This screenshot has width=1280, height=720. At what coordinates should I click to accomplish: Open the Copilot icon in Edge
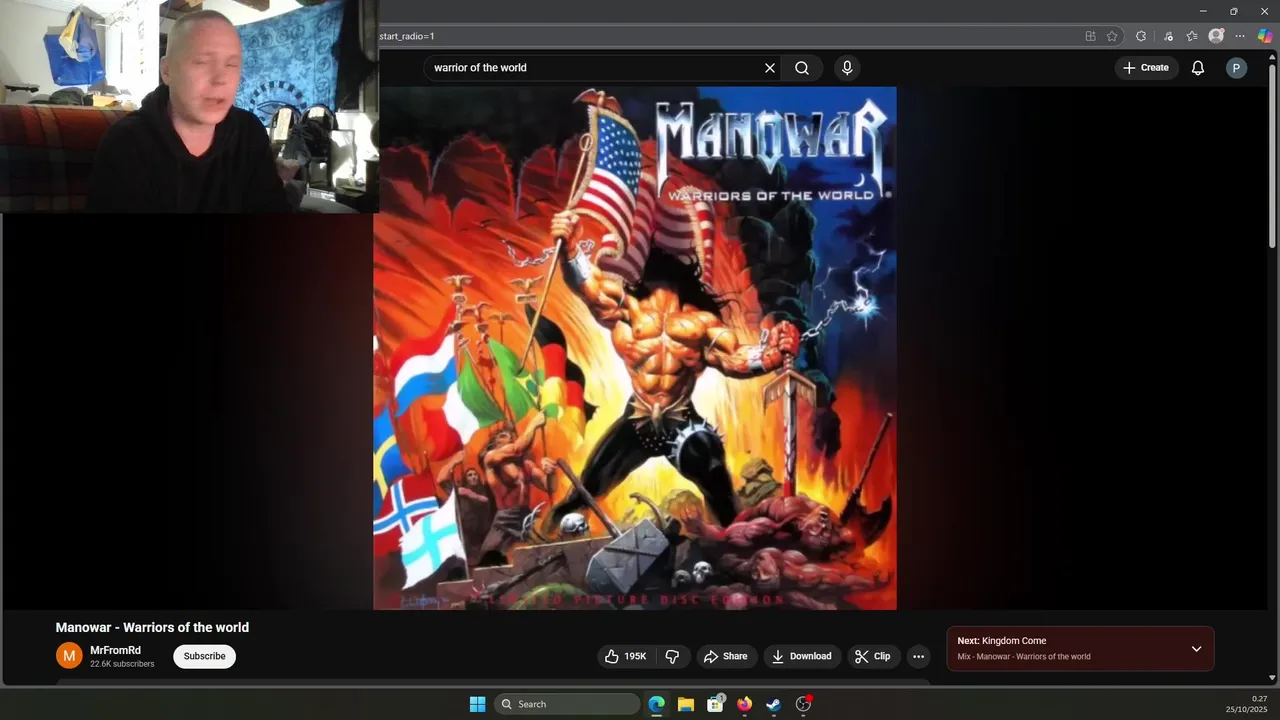click(1265, 36)
